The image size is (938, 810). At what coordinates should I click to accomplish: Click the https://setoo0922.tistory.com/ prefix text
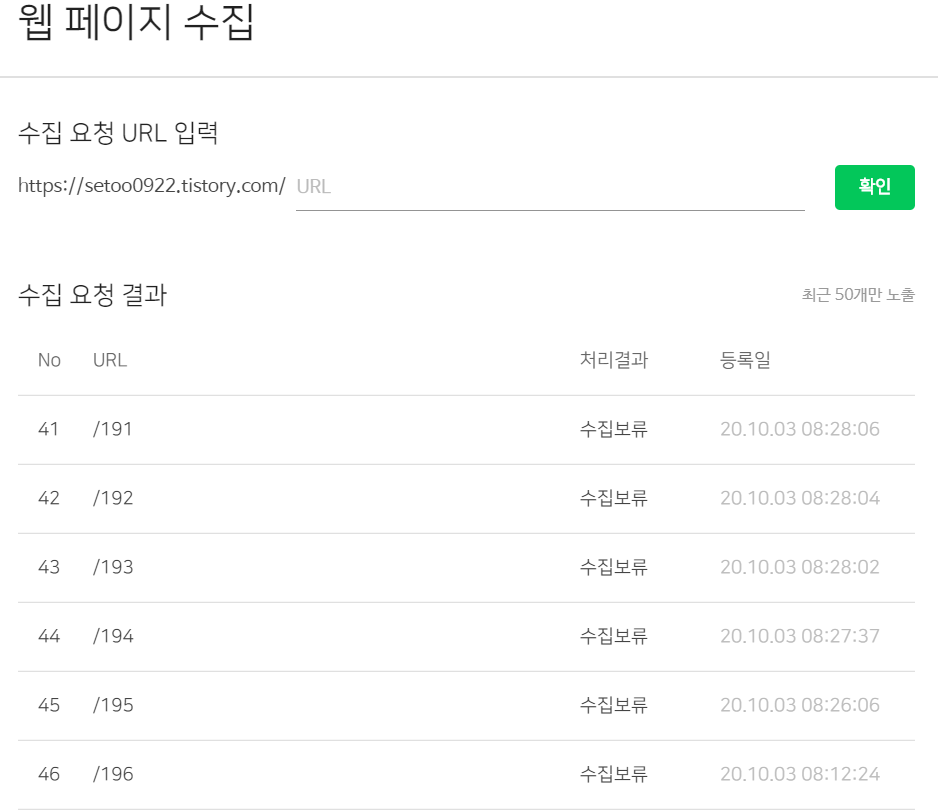pyautogui.click(x=152, y=185)
